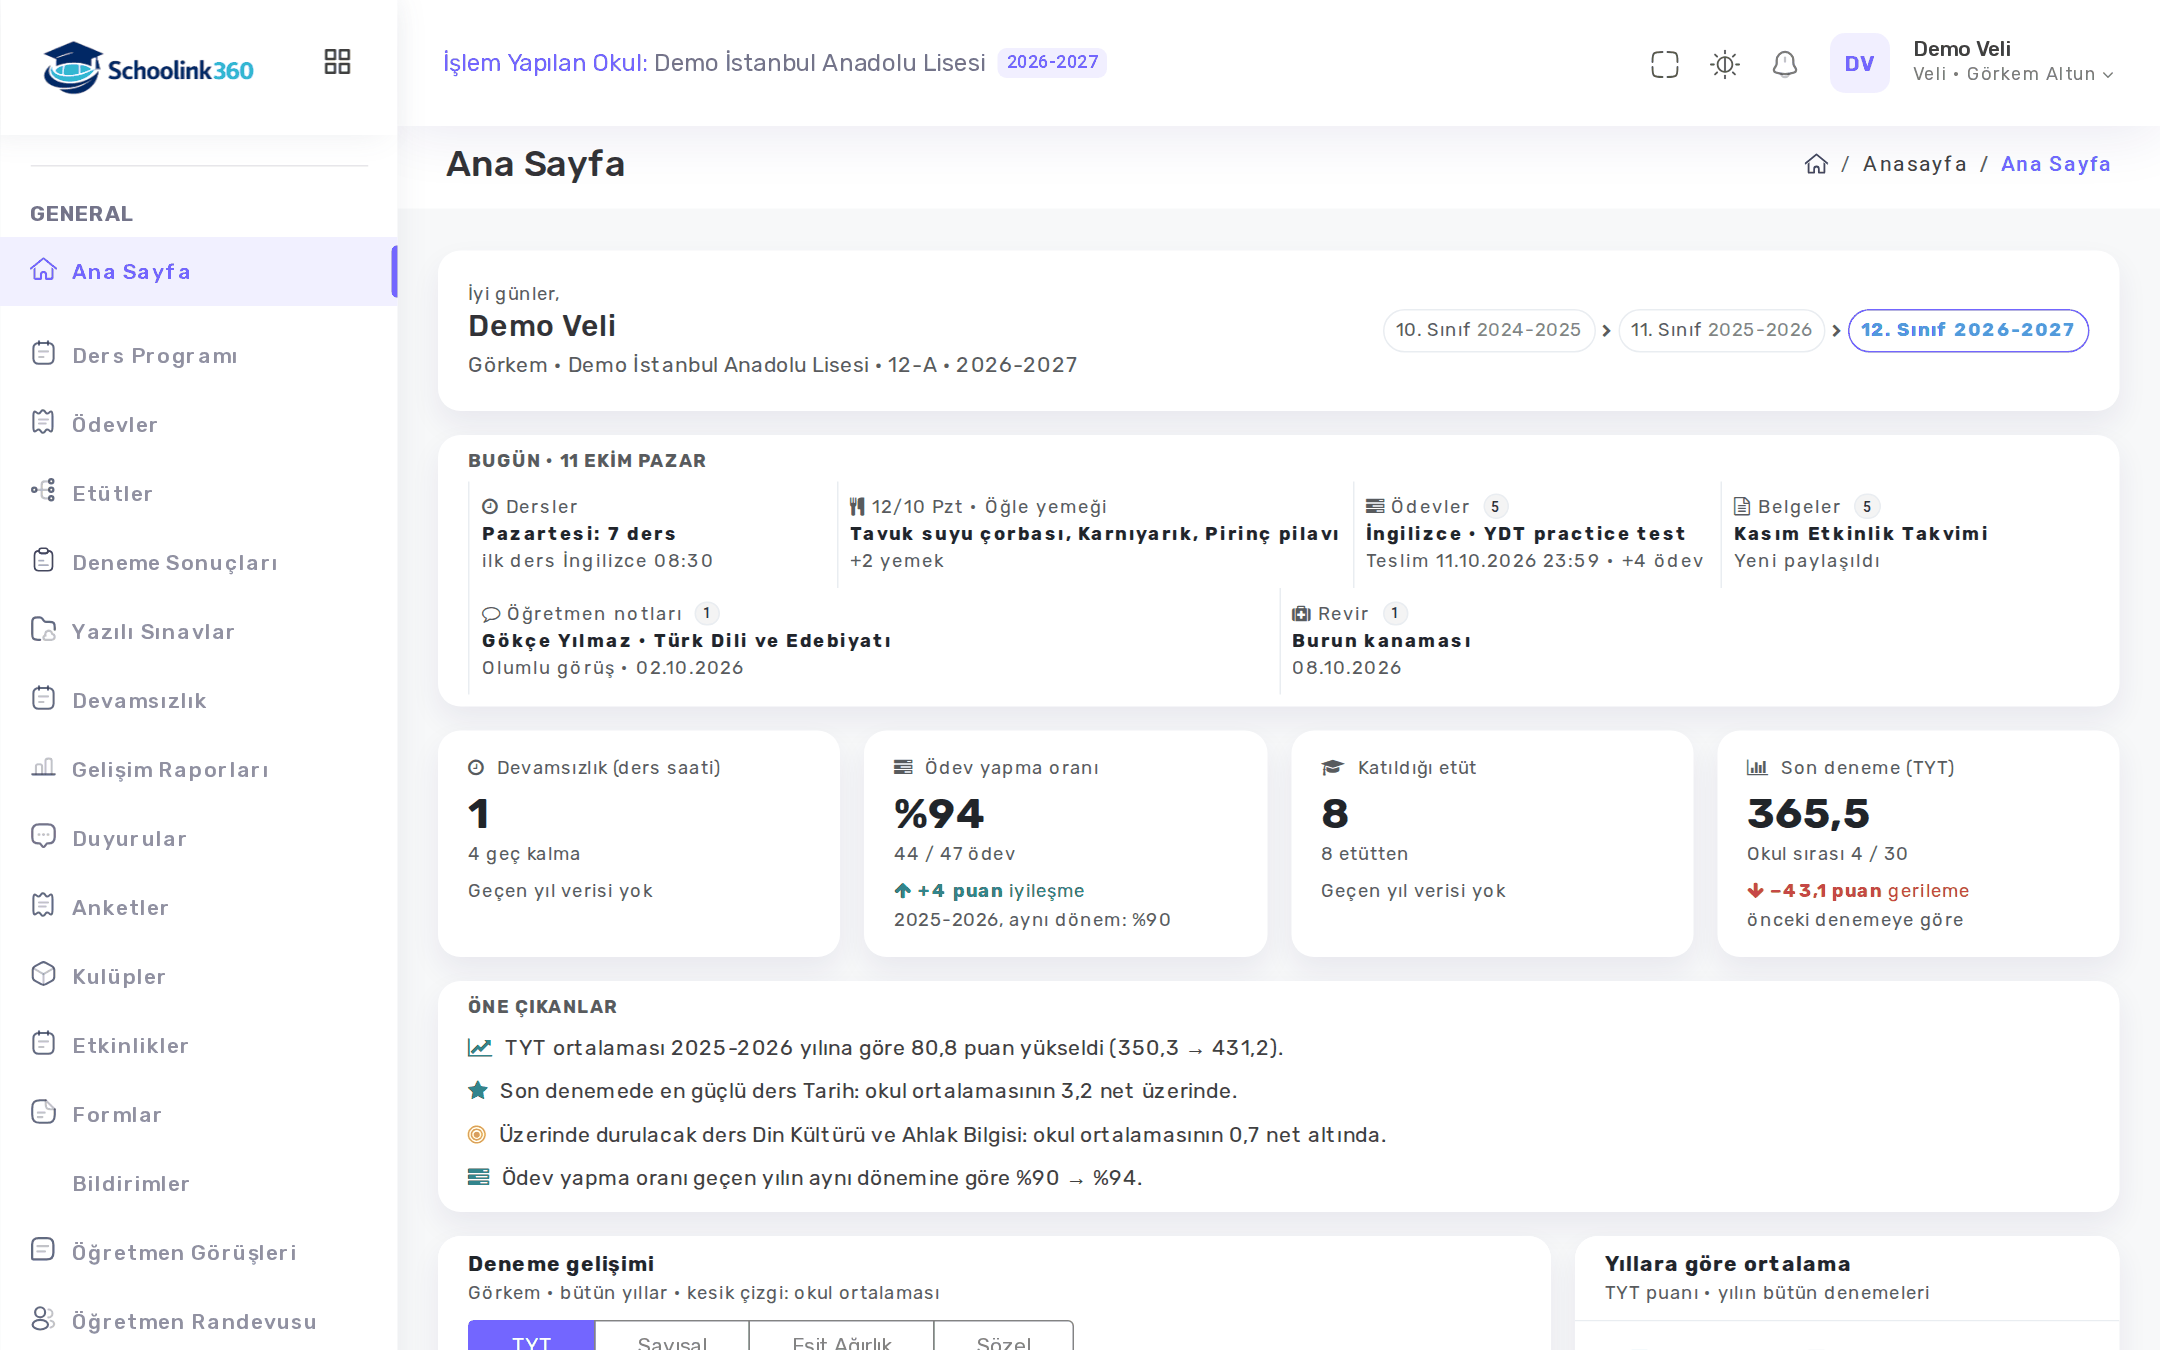
Task: Enter fullscreen mode via the header icon
Action: tap(1665, 65)
